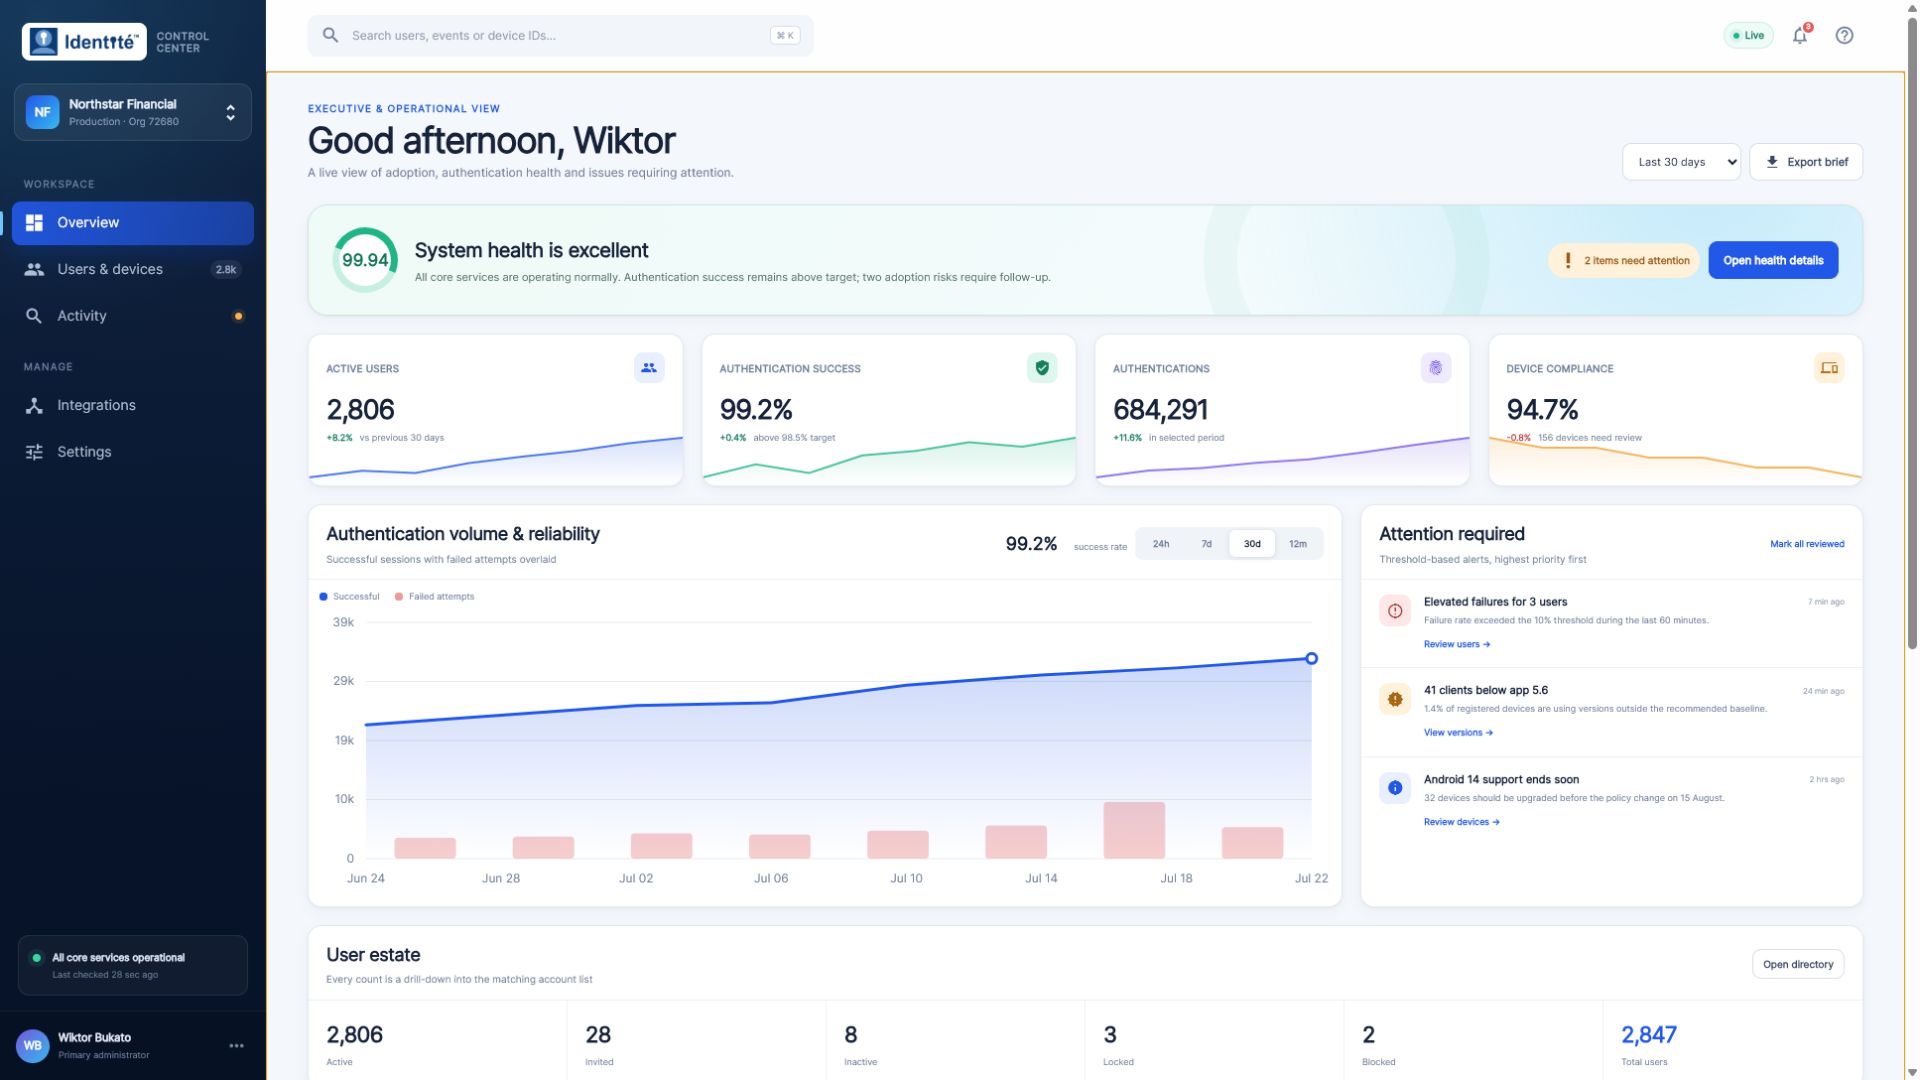Click the blue info icon for Android 14 support
The width and height of the screenshot is (1920, 1080).
click(x=1395, y=788)
